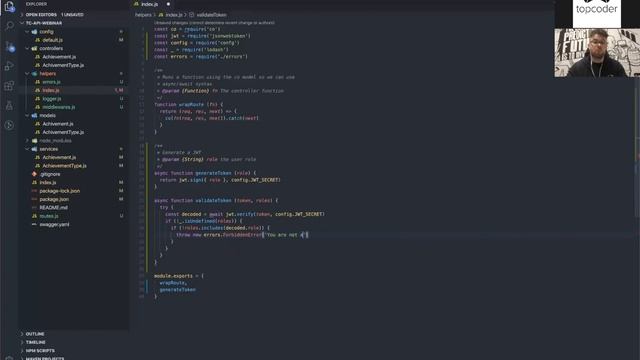Image resolution: width=640 pixels, height=360 pixels.
Task: Click the git icon beside .gitignore
Action: (x=34, y=174)
